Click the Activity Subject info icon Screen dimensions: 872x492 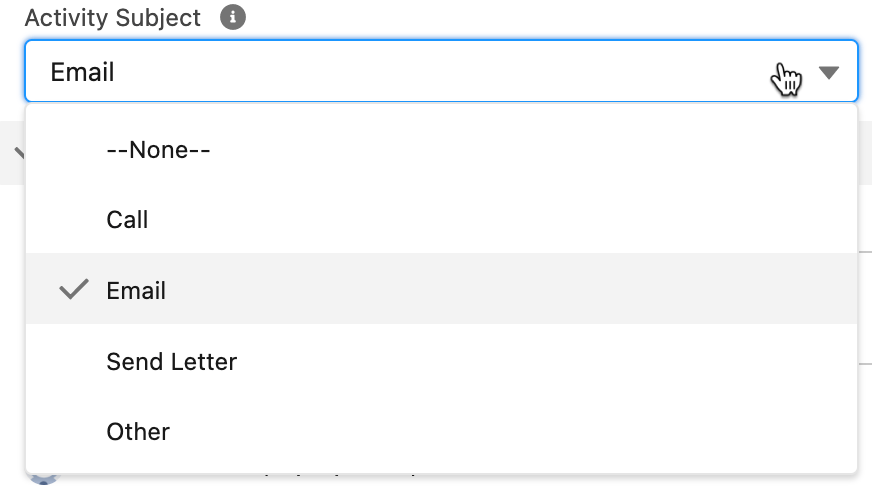click(x=233, y=18)
